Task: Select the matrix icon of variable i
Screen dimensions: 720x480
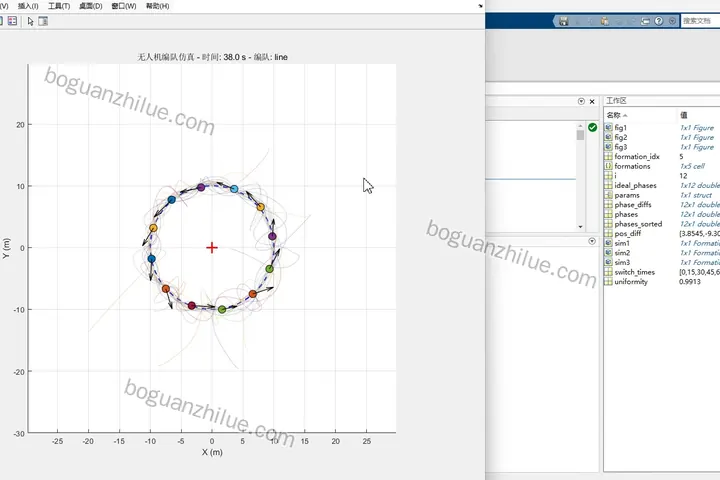Action: (608, 175)
